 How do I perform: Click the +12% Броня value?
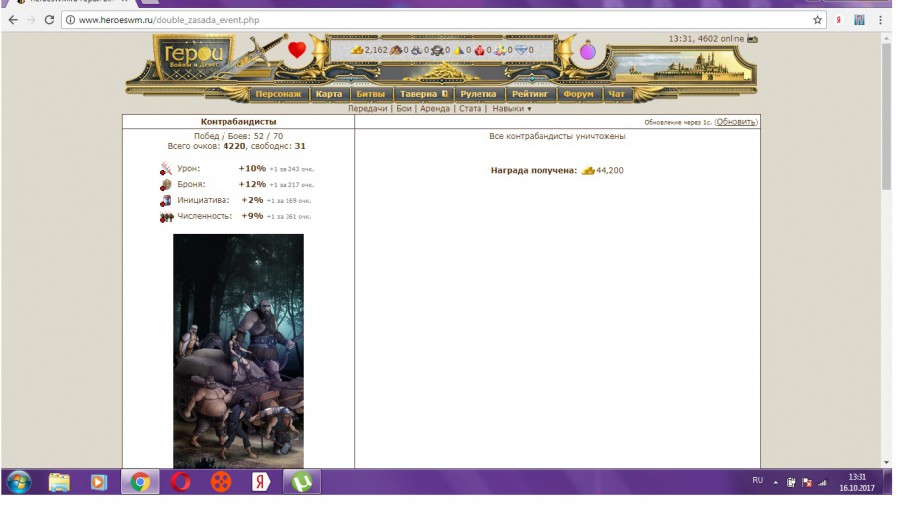tap(252, 185)
